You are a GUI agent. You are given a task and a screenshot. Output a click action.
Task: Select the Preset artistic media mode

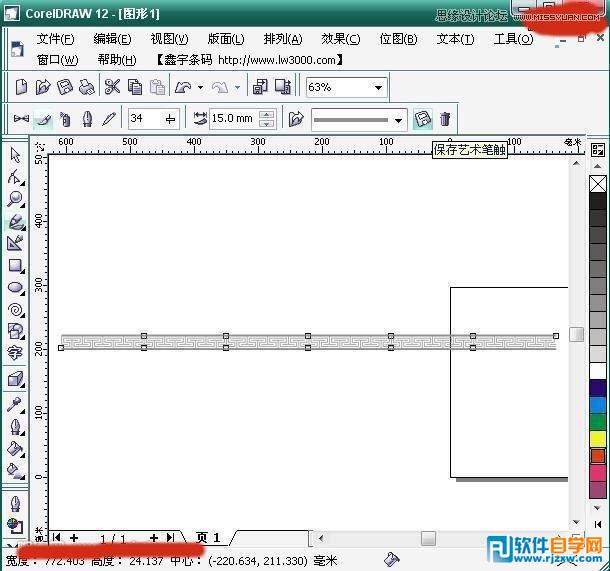[x=21, y=119]
